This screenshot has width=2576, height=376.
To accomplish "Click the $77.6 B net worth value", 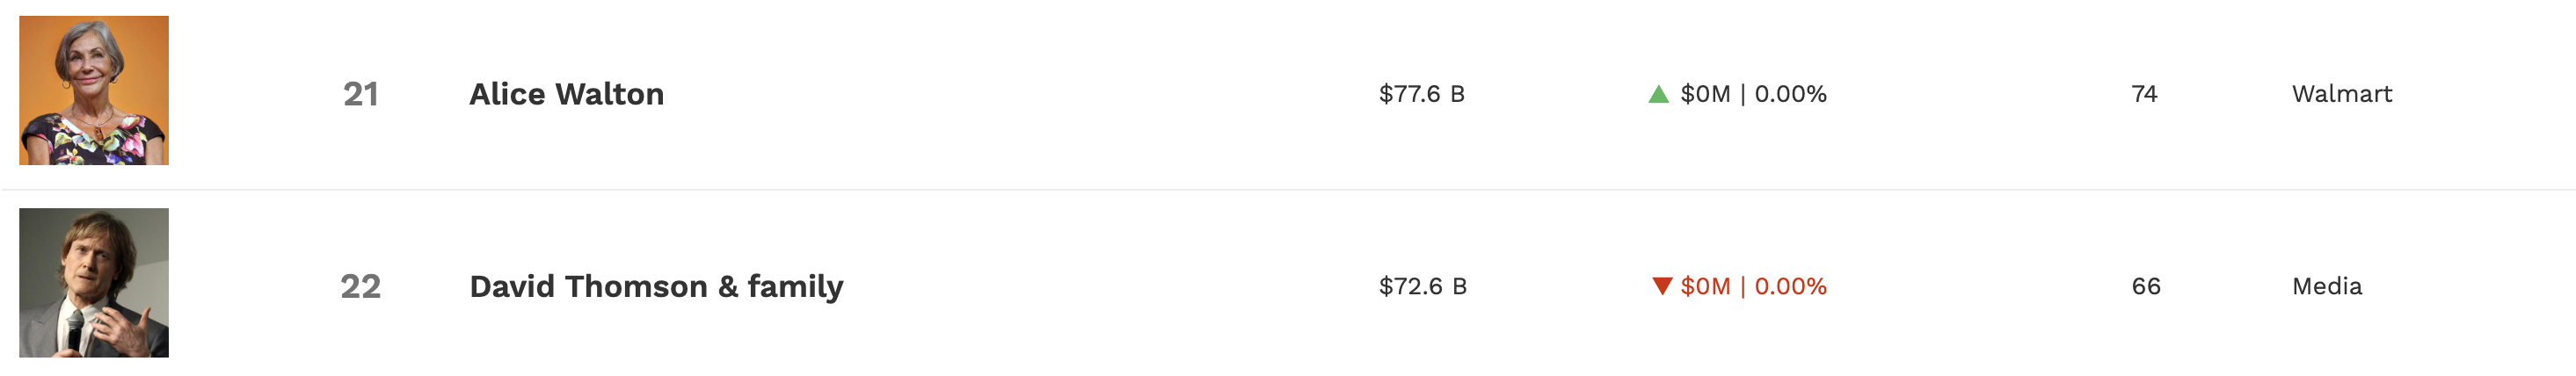I will [1421, 94].
